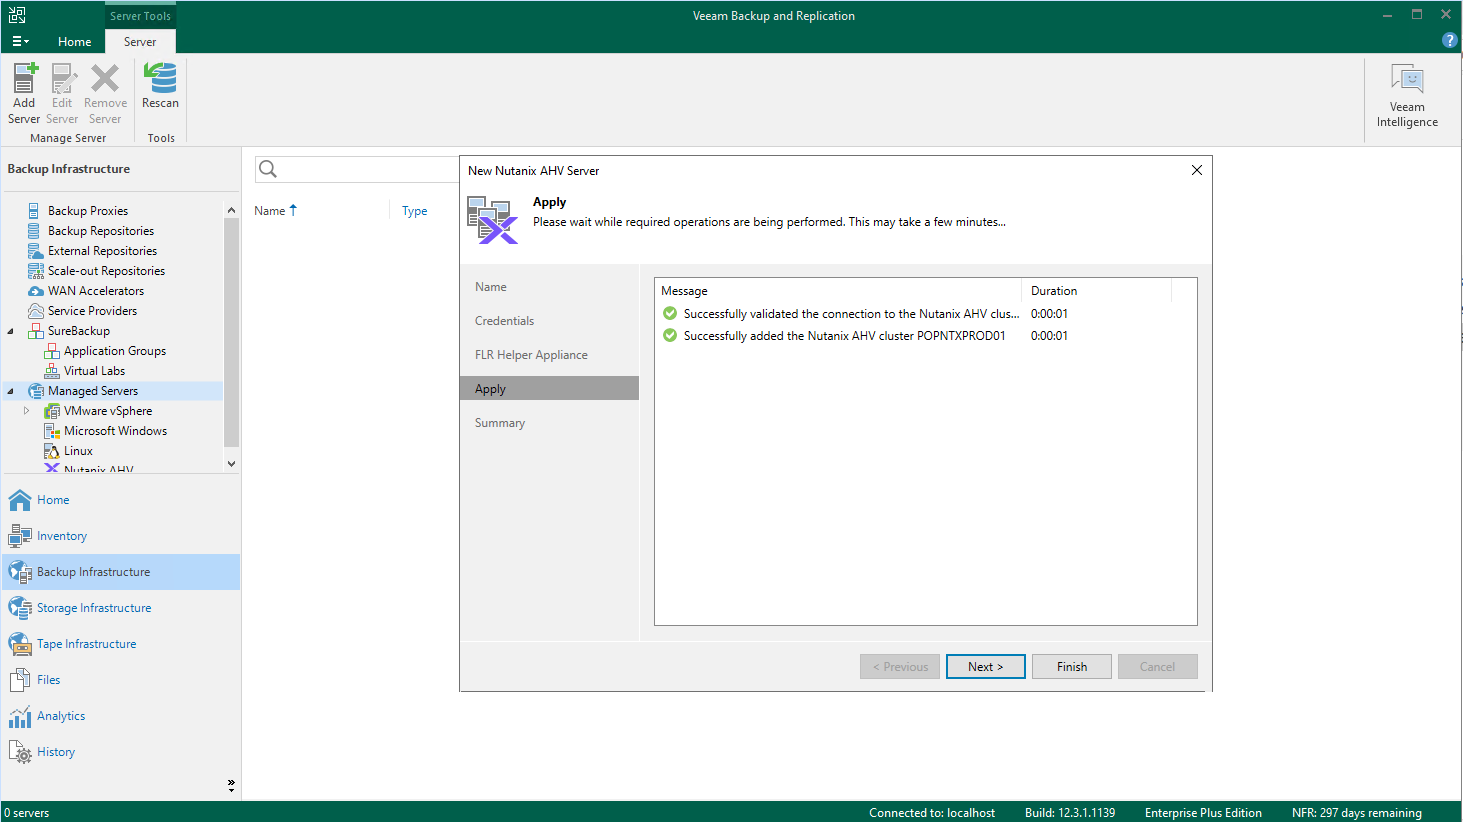Screen dimensions: 1463x822
Task: Click the Inventory view icon
Action: coord(20,536)
